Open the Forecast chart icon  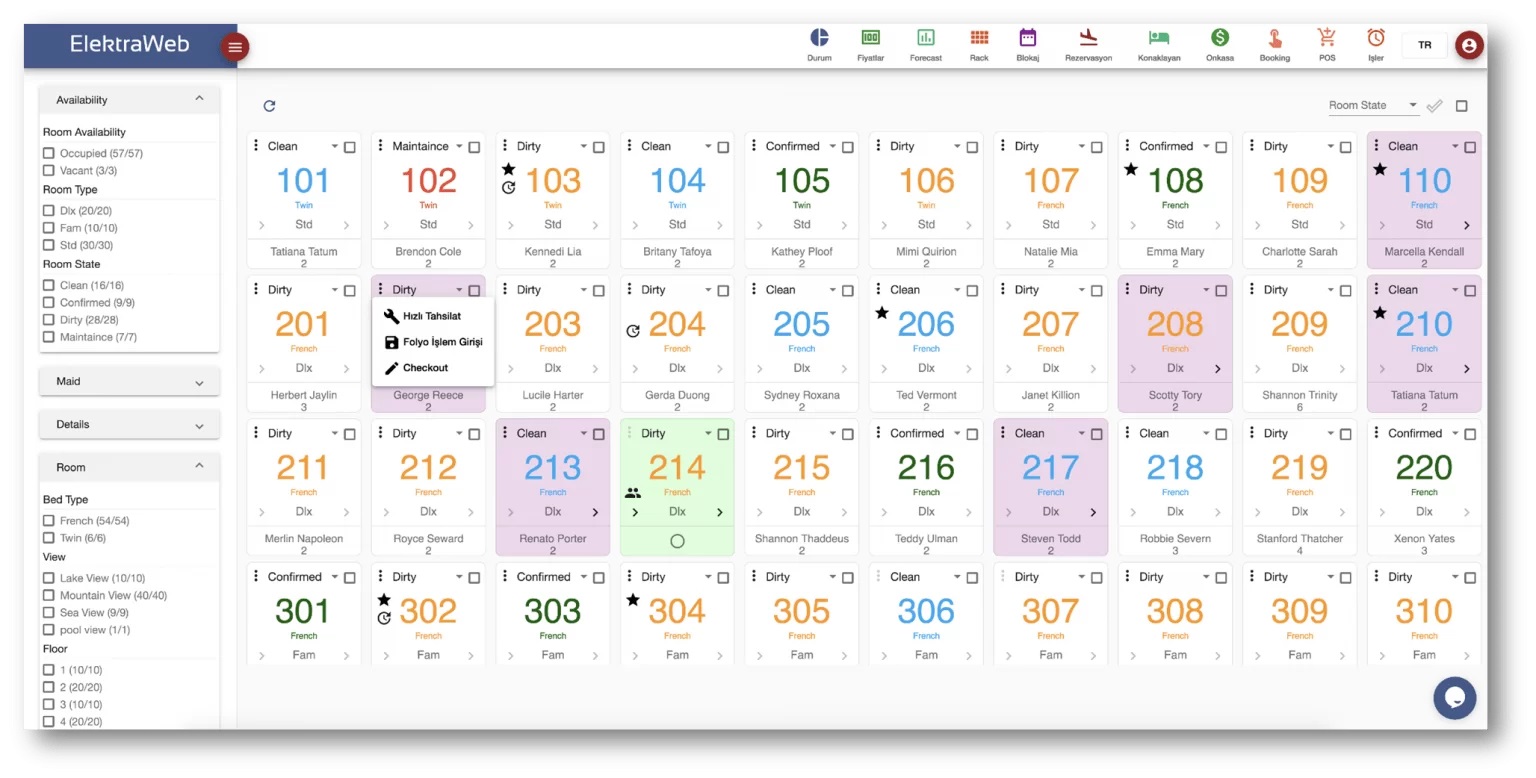(925, 38)
